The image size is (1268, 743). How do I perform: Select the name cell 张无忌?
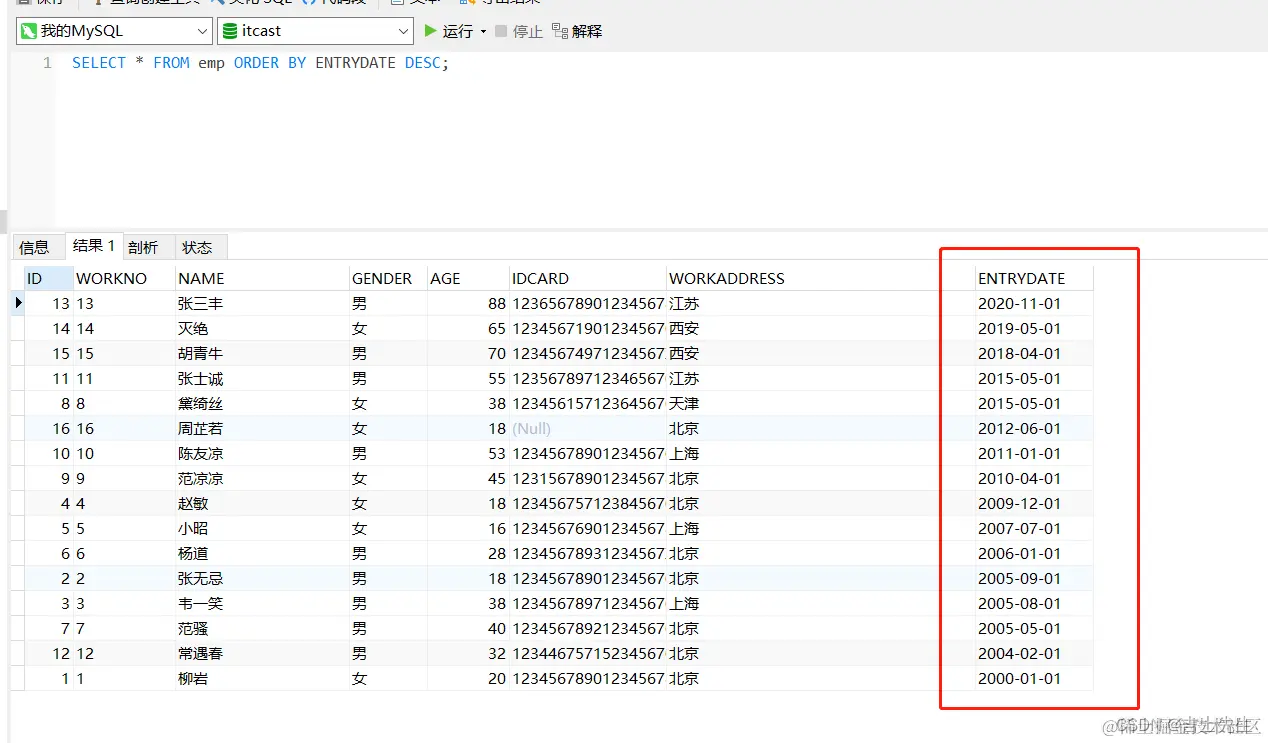point(262,578)
